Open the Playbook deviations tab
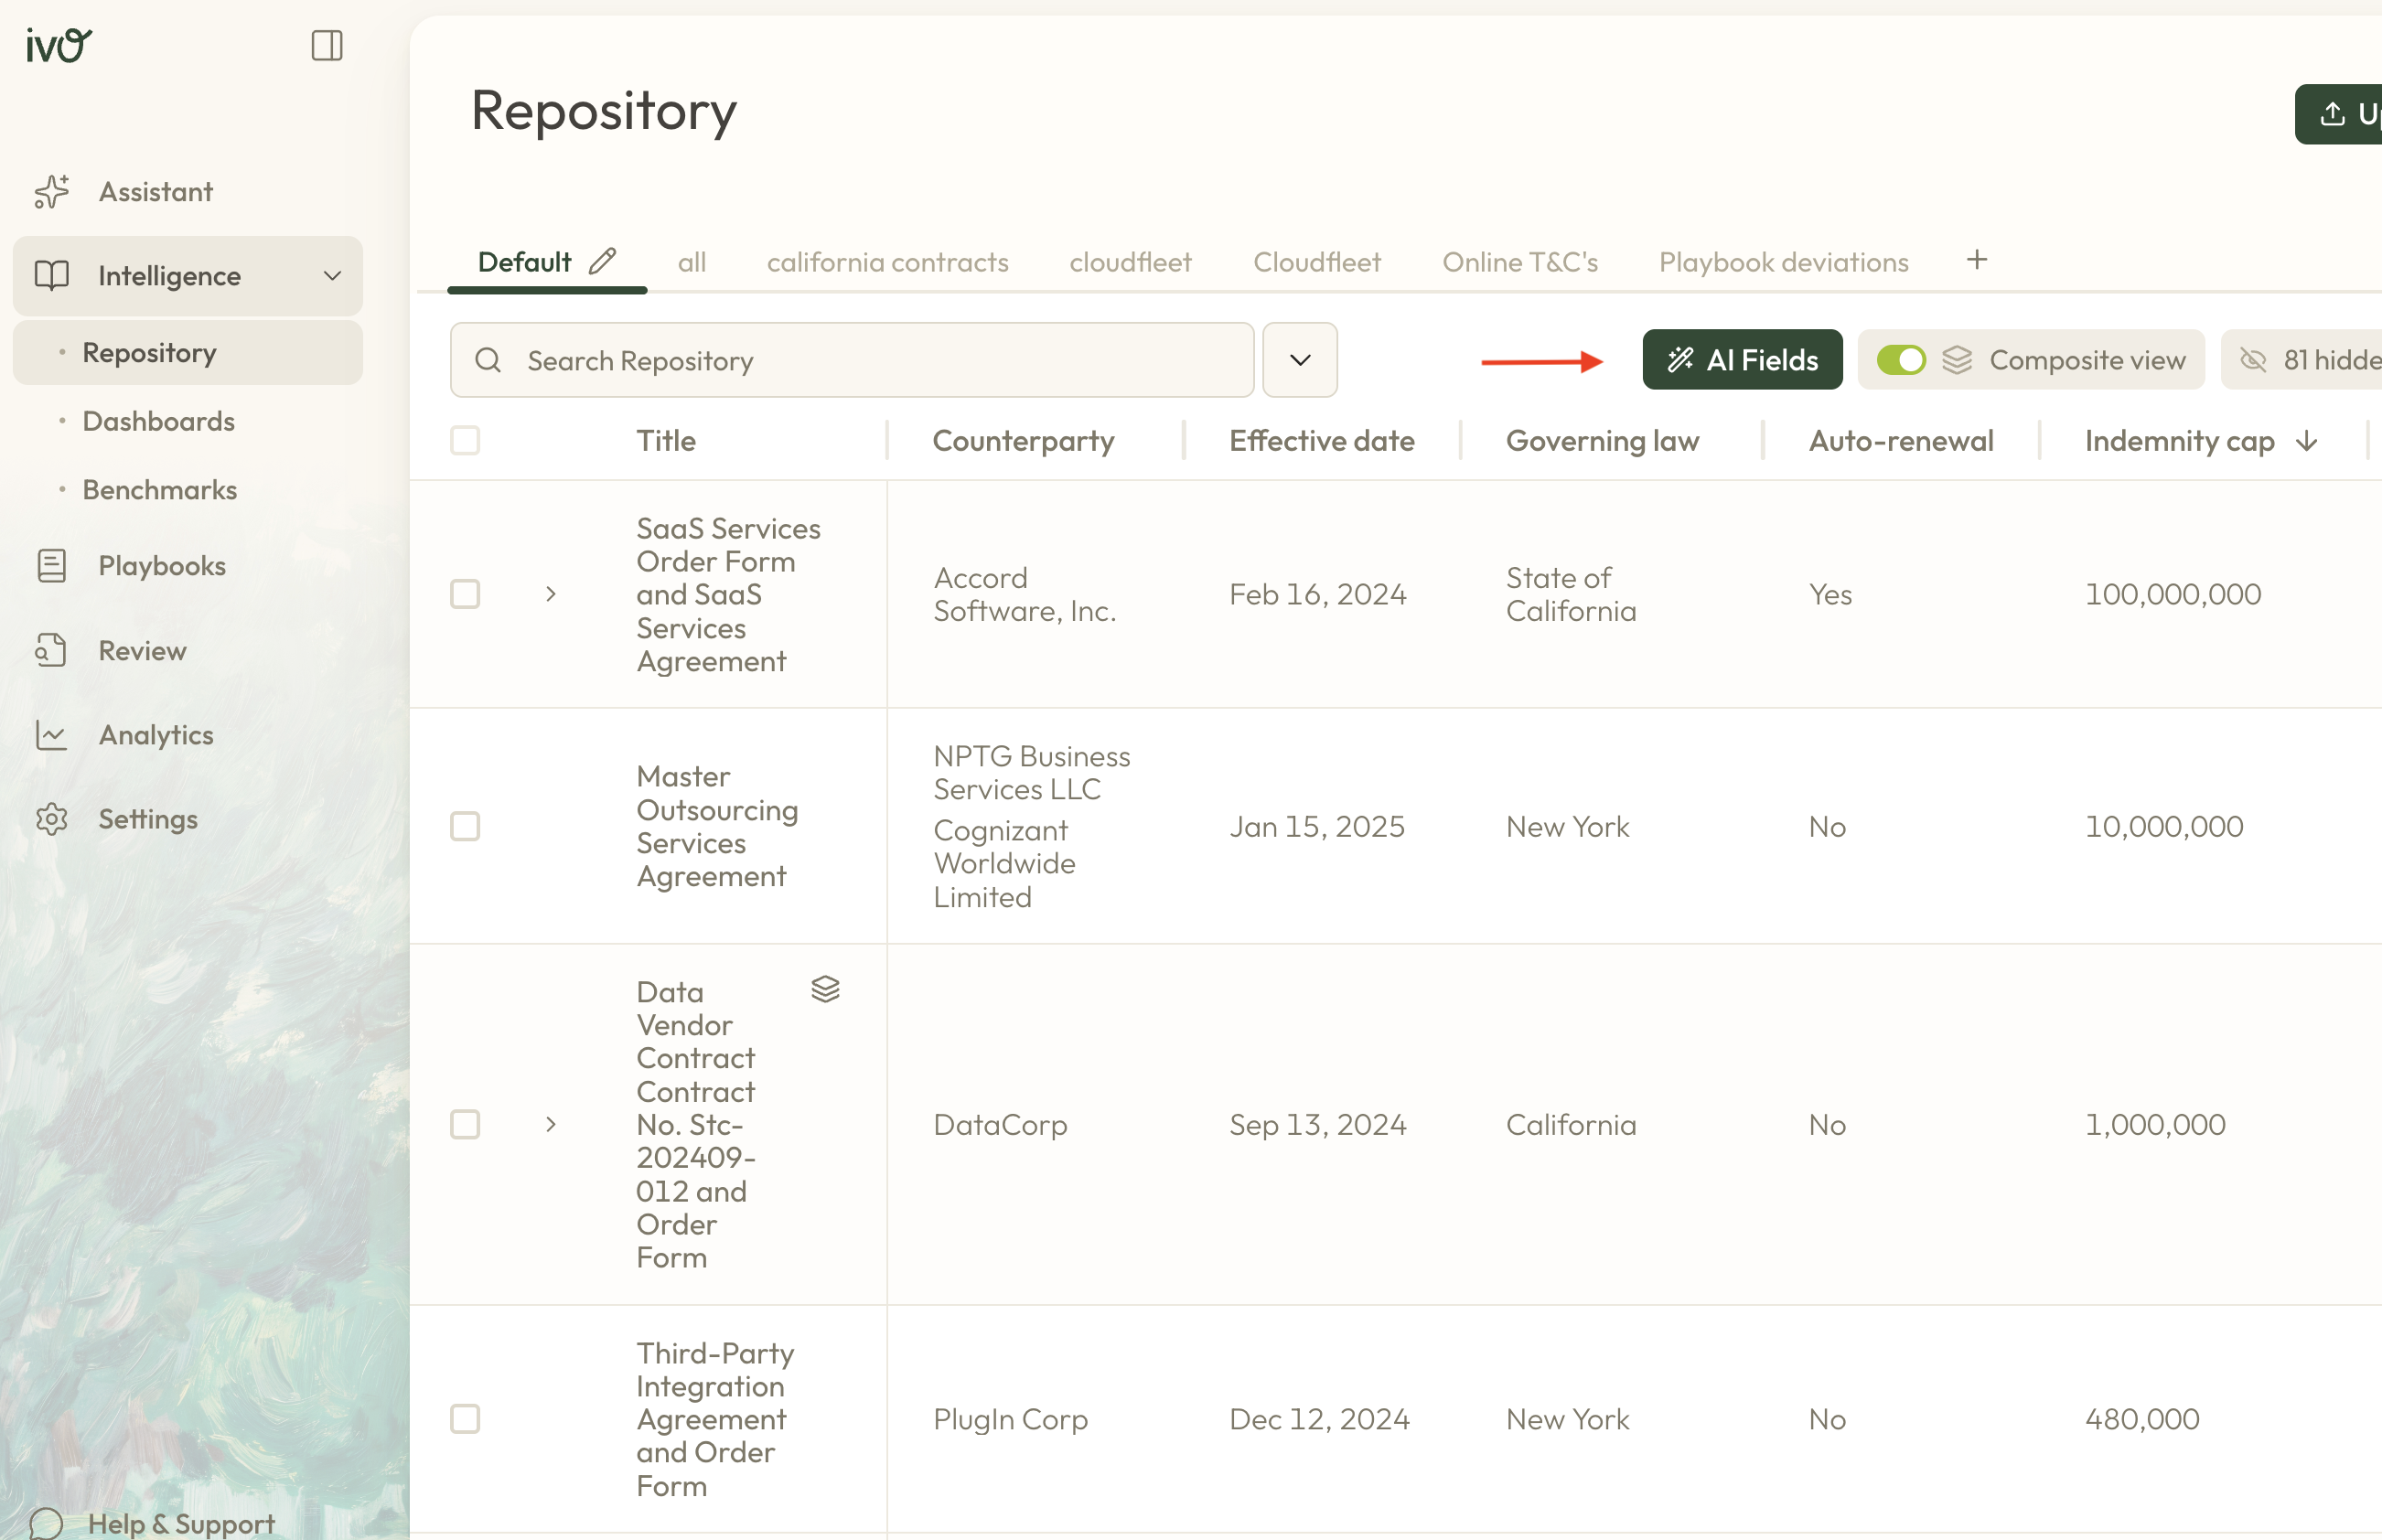Viewport: 2382px width, 1540px height. click(1783, 262)
